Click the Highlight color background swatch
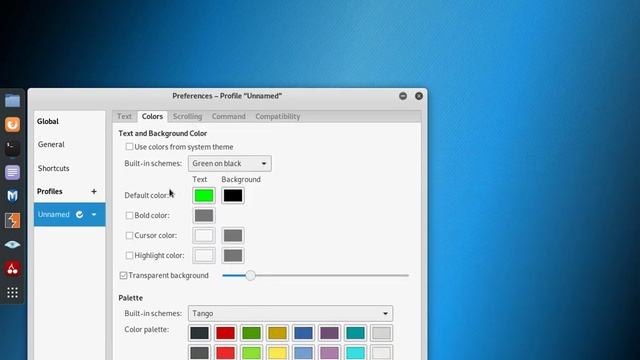This screenshot has height=360, width=640. [x=233, y=256]
